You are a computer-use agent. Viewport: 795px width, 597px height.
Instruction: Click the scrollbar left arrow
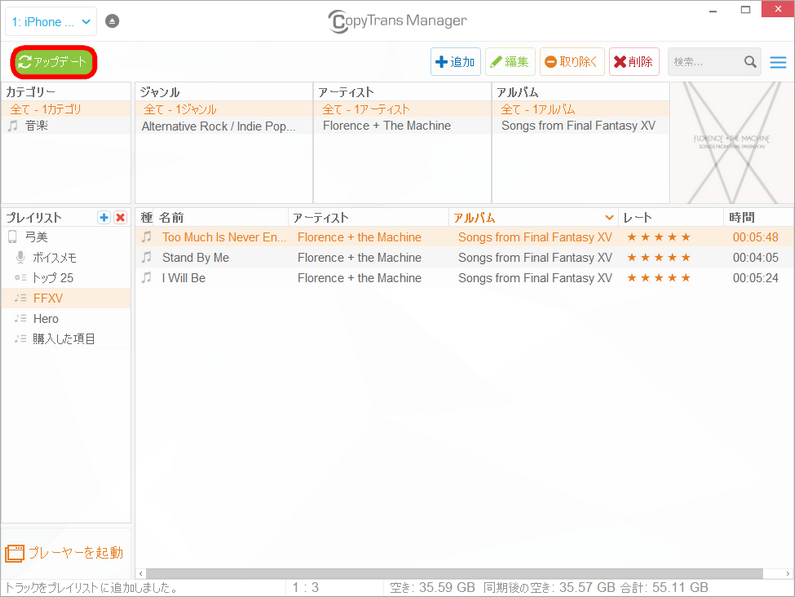(141, 574)
